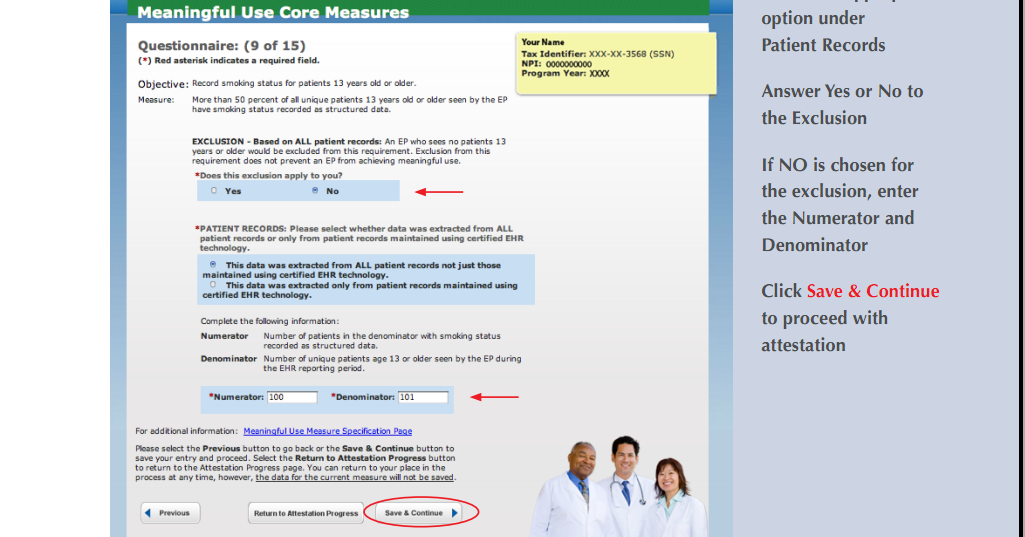Choose data extracted from ALL patient records
This screenshot has height=537, width=1025.
(213, 264)
